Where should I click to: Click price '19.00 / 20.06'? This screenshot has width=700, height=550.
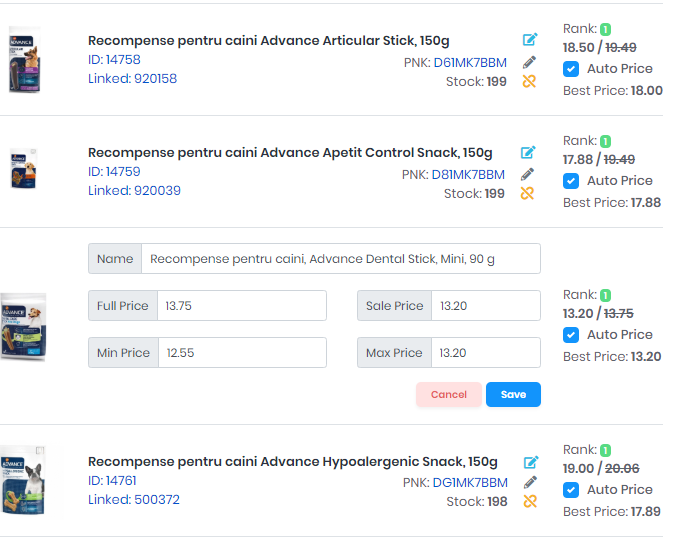[601, 468]
